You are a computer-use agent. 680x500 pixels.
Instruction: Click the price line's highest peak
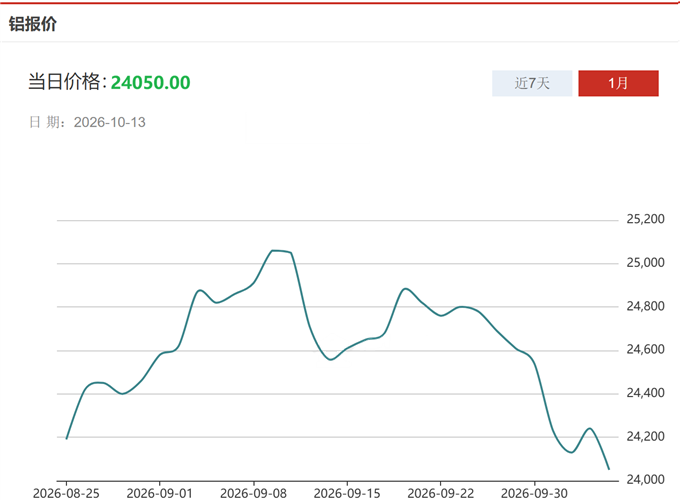tap(273, 250)
